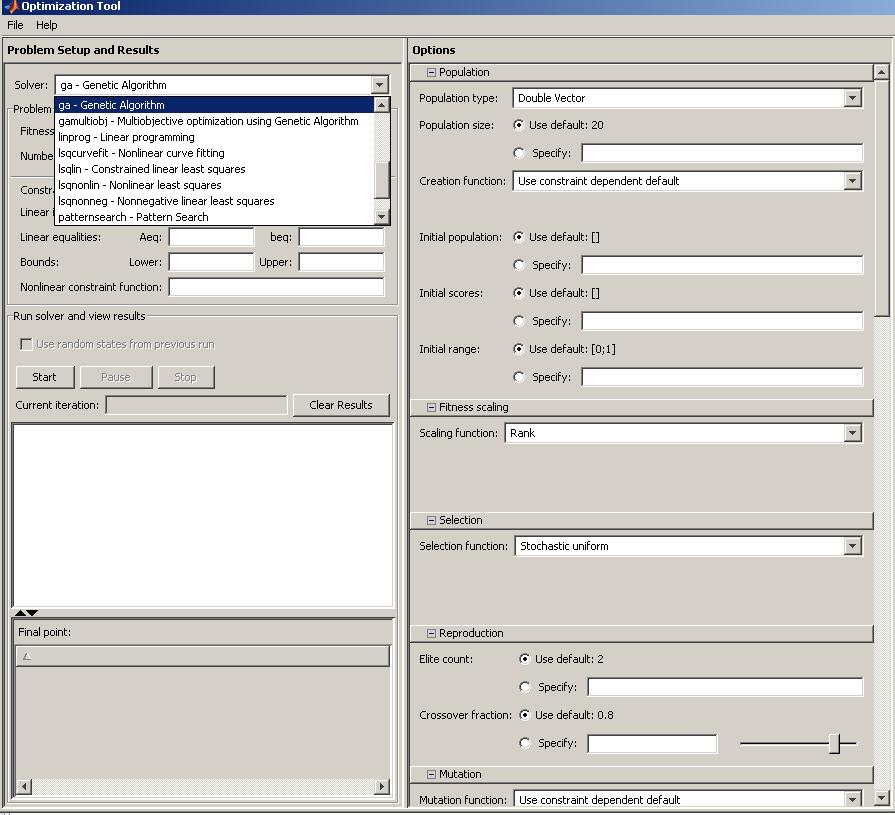Open the Selection function dropdown
This screenshot has width=895, height=815.
852,546
